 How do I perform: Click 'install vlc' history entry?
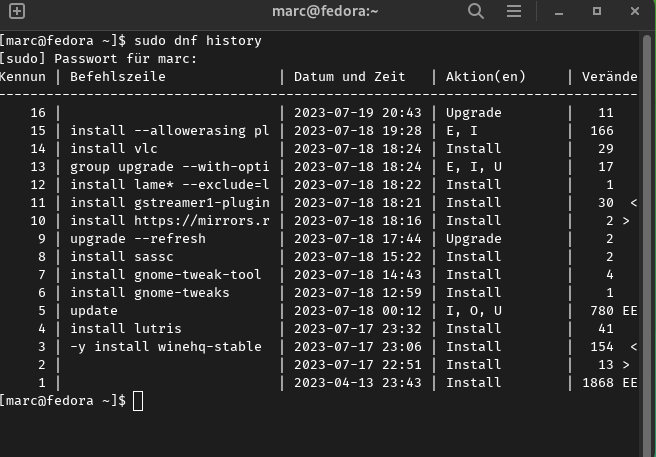pyautogui.click(x=114, y=149)
